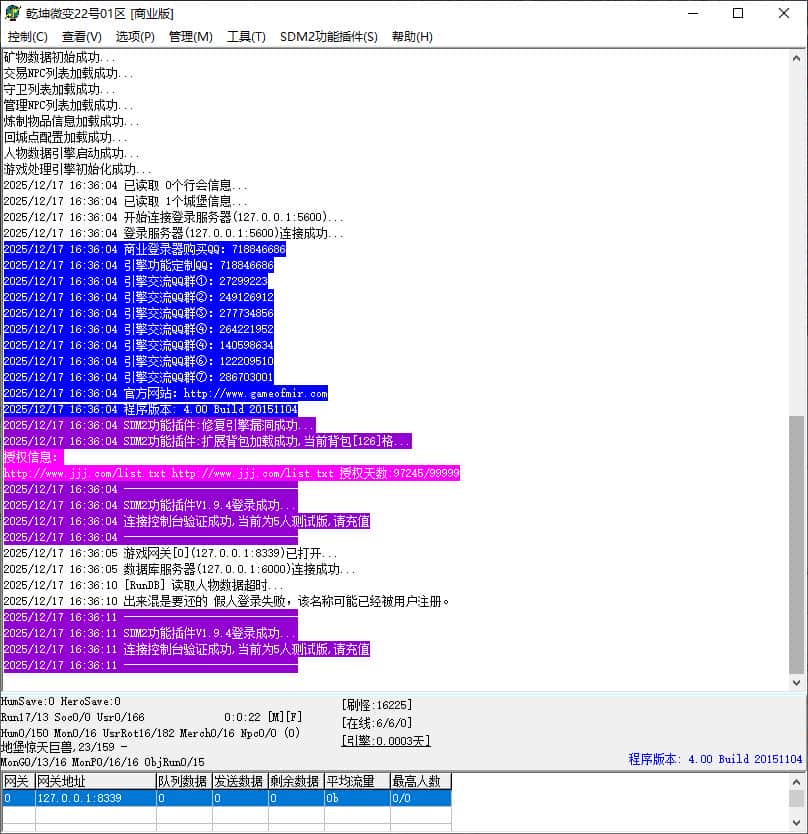Select the 最高人数 column header
This screenshot has width=808, height=834.
(420, 781)
